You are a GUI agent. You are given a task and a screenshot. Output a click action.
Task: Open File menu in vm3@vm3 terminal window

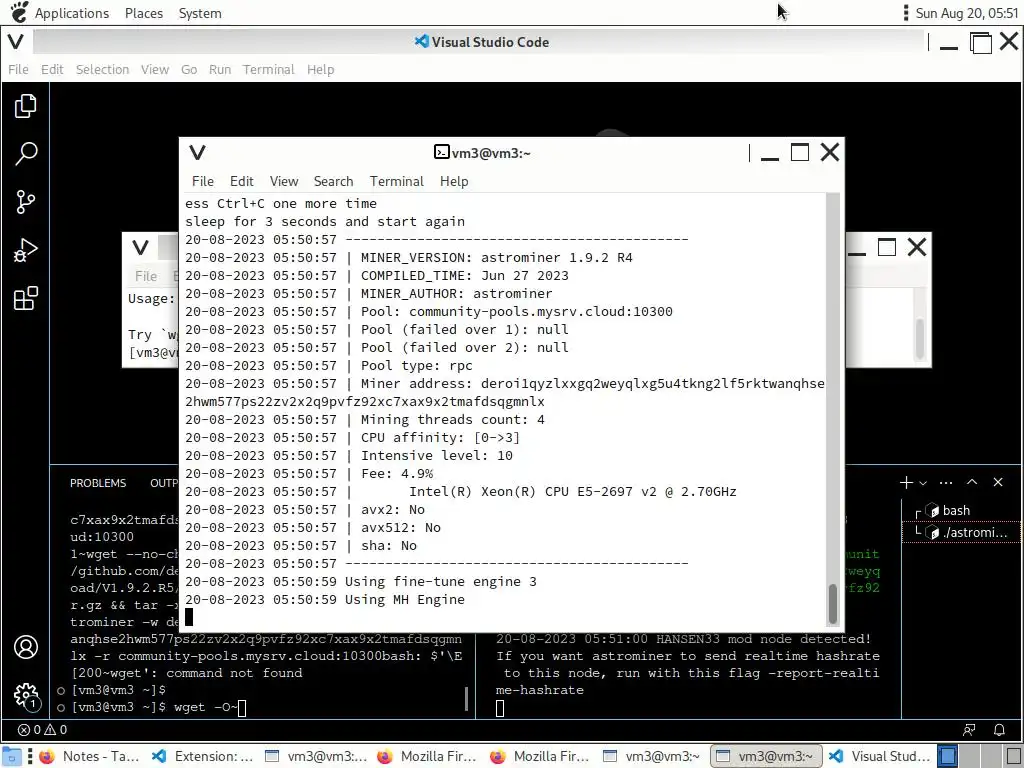pyautogui.click(x=202, y=181)
